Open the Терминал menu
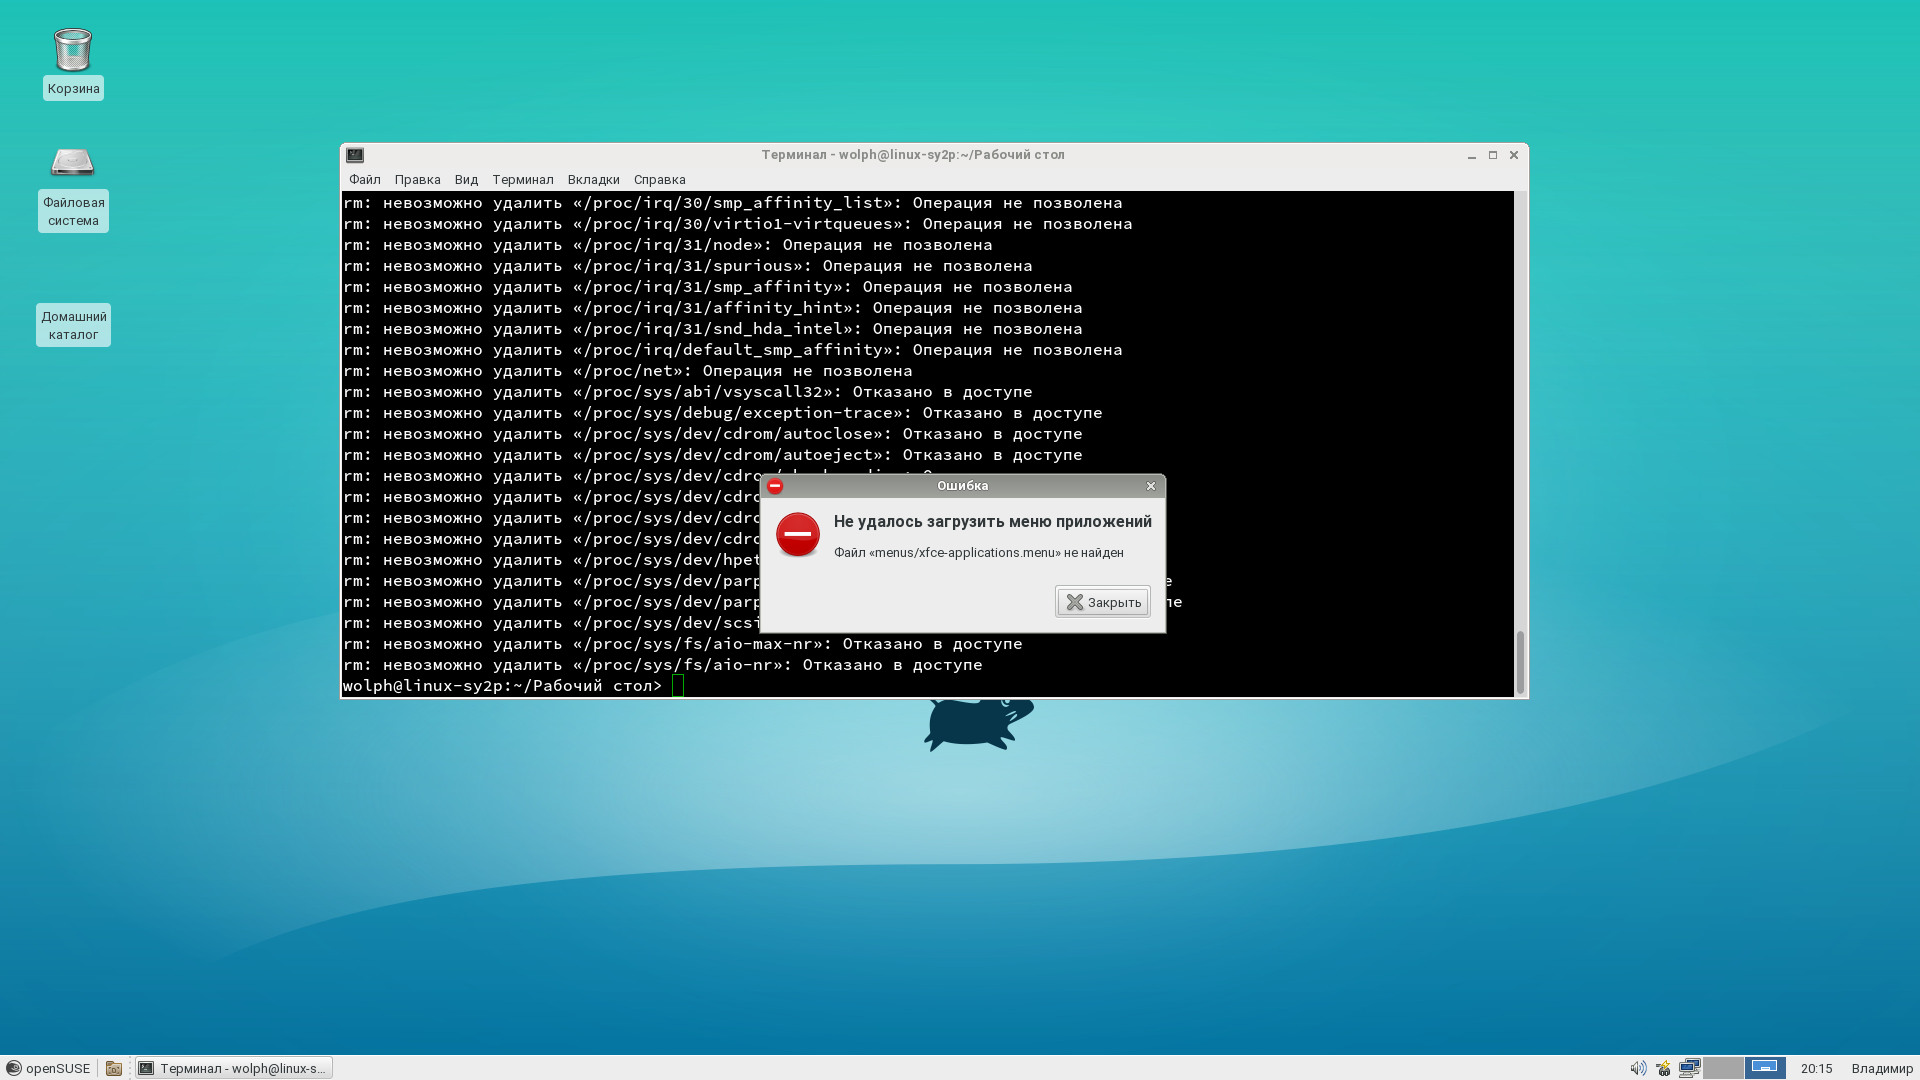 [x=523, y=180]
